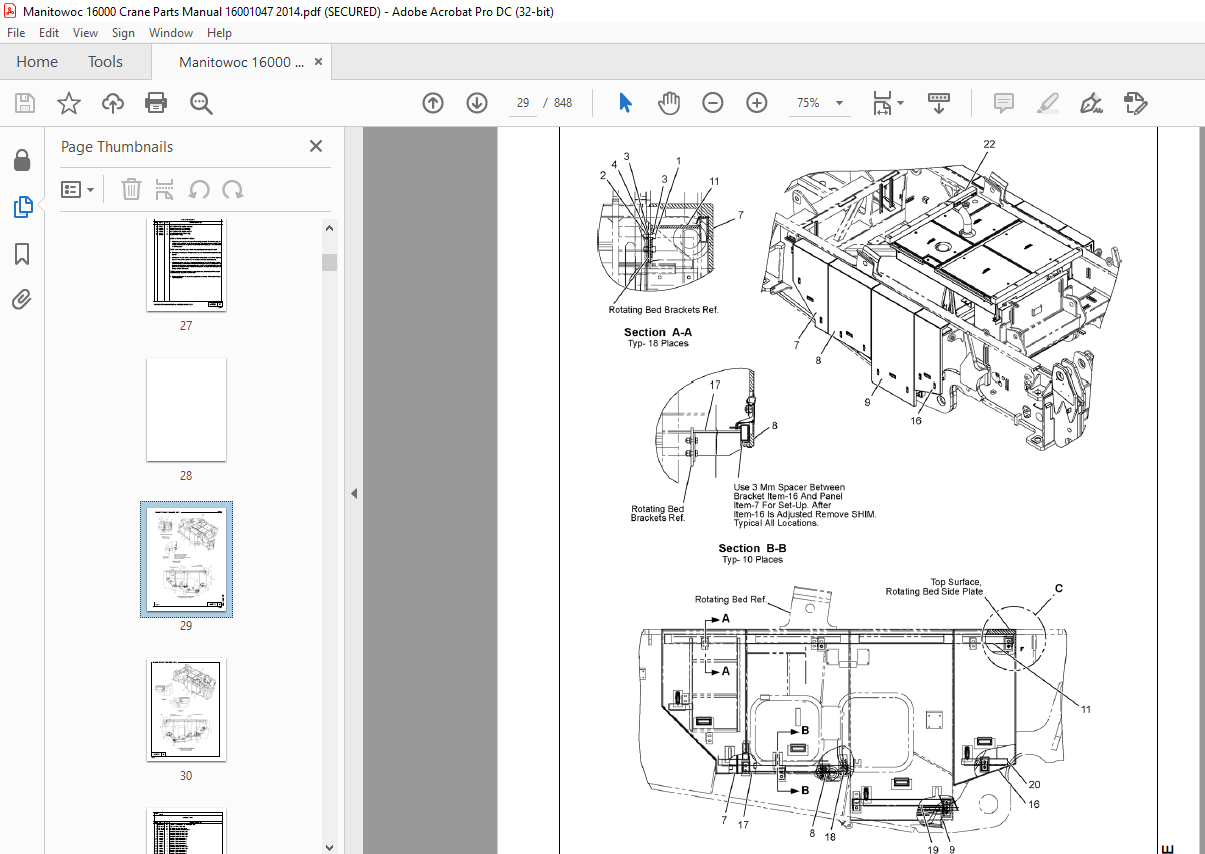Click the thumbnails panel scroll up arrow
This screenshot has height=854, width=1205.
point(329,228)
